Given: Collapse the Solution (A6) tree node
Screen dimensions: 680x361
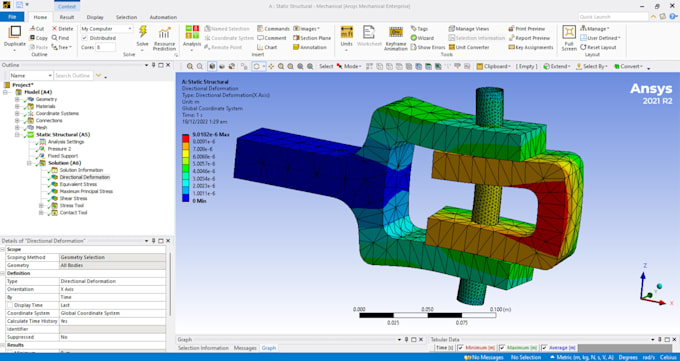Looking at the screenshot, I should [x=29, y=163].
